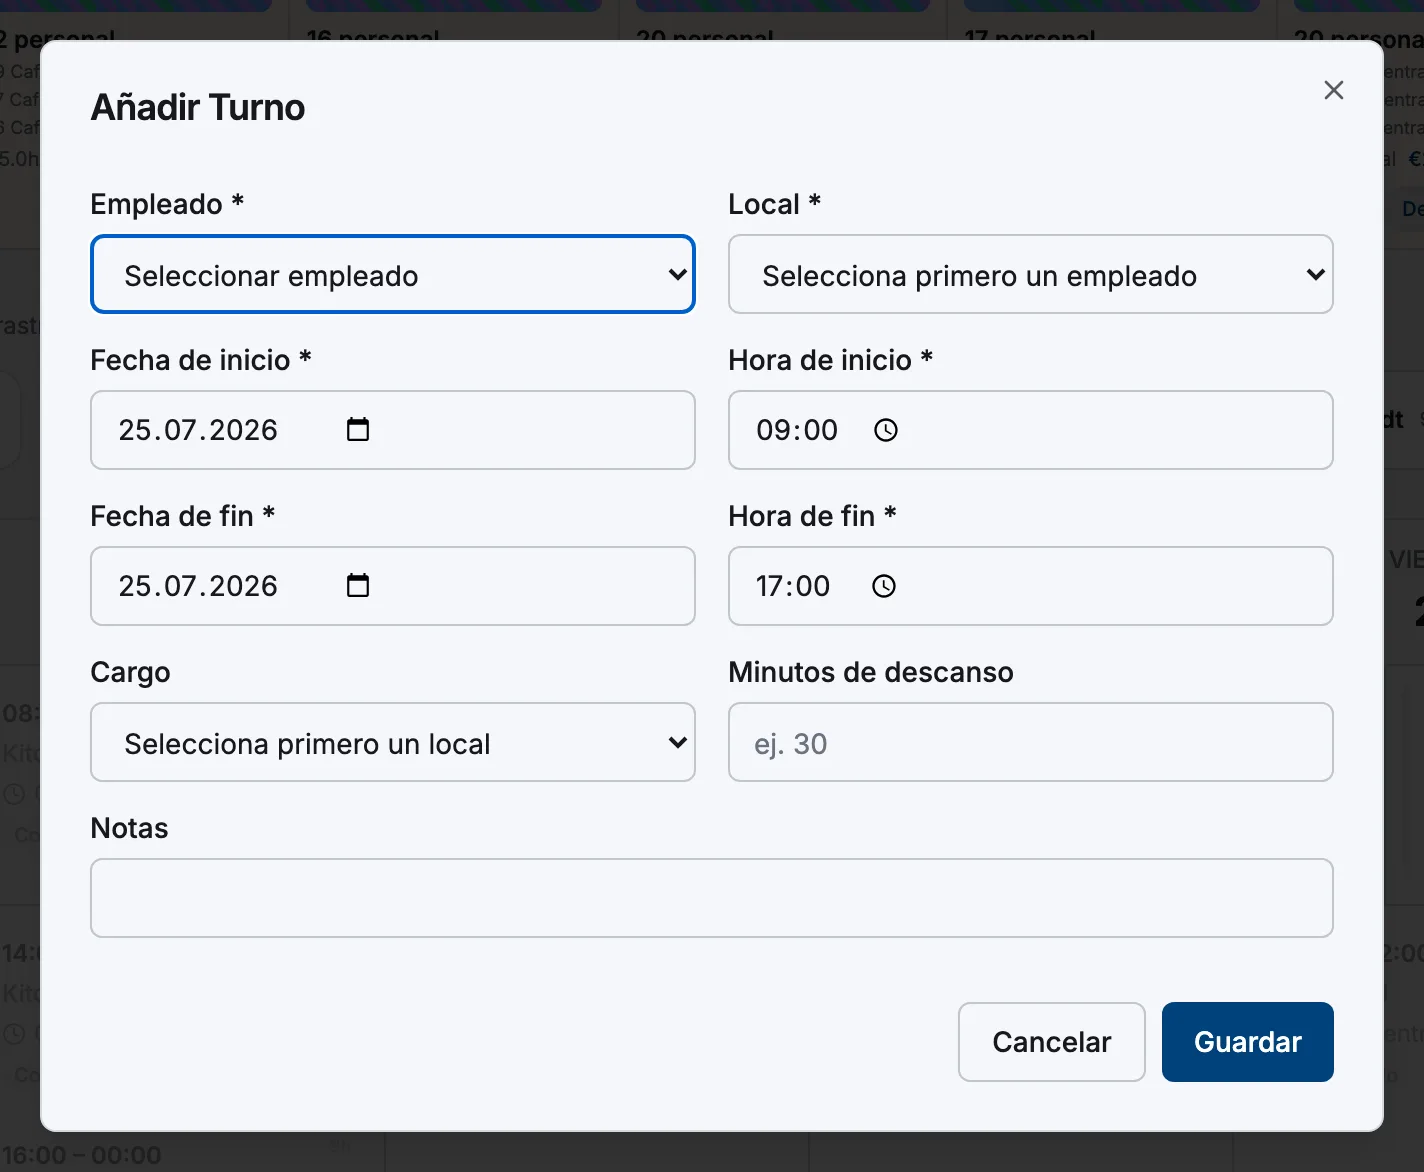
Task: Open the Empleado dropdown
Action: (x=393, y=274)
